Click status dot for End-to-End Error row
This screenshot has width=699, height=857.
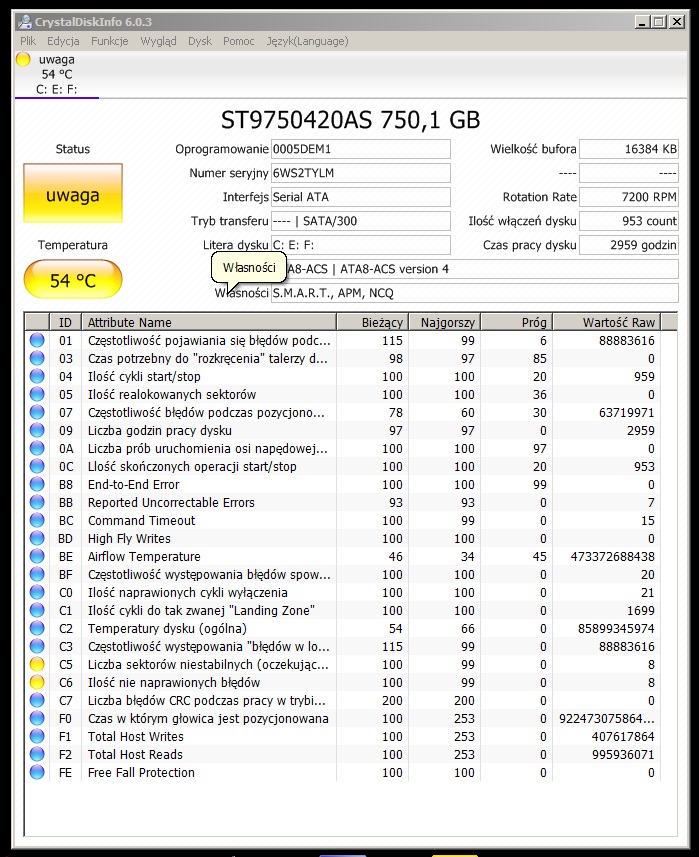37,485
